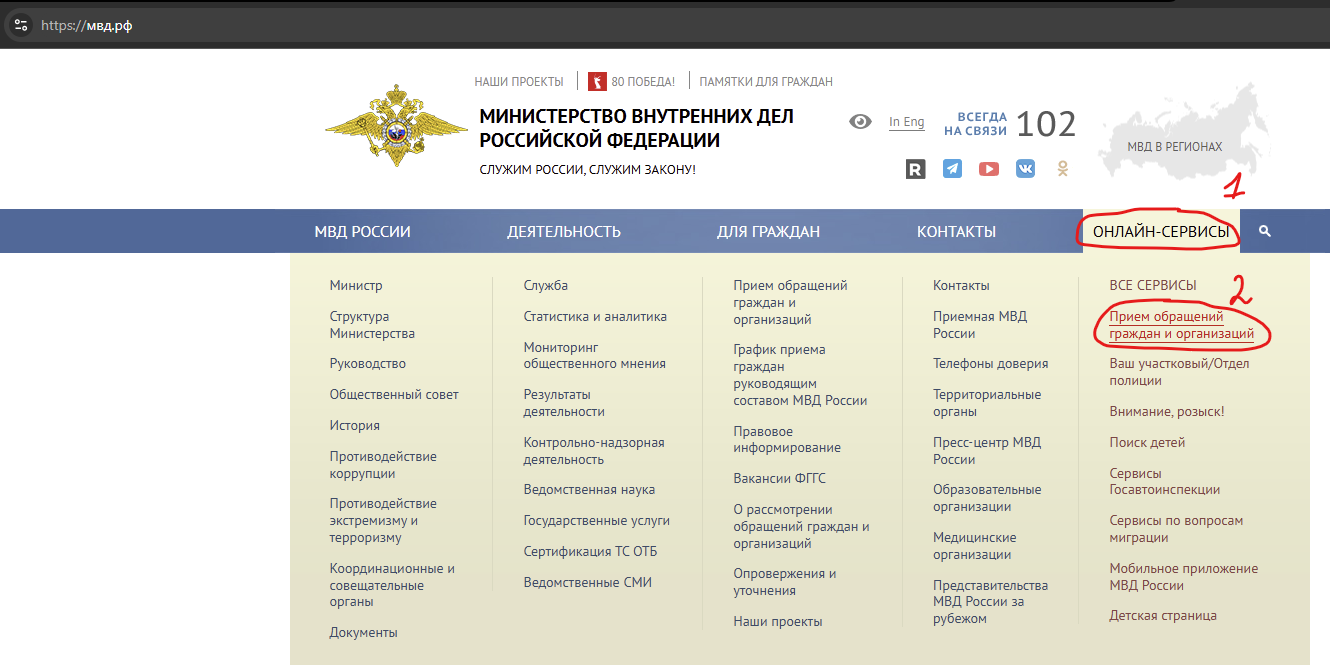Open Результаты деятельности link
Screen dimensions: 1330x669
pos(564,402)
